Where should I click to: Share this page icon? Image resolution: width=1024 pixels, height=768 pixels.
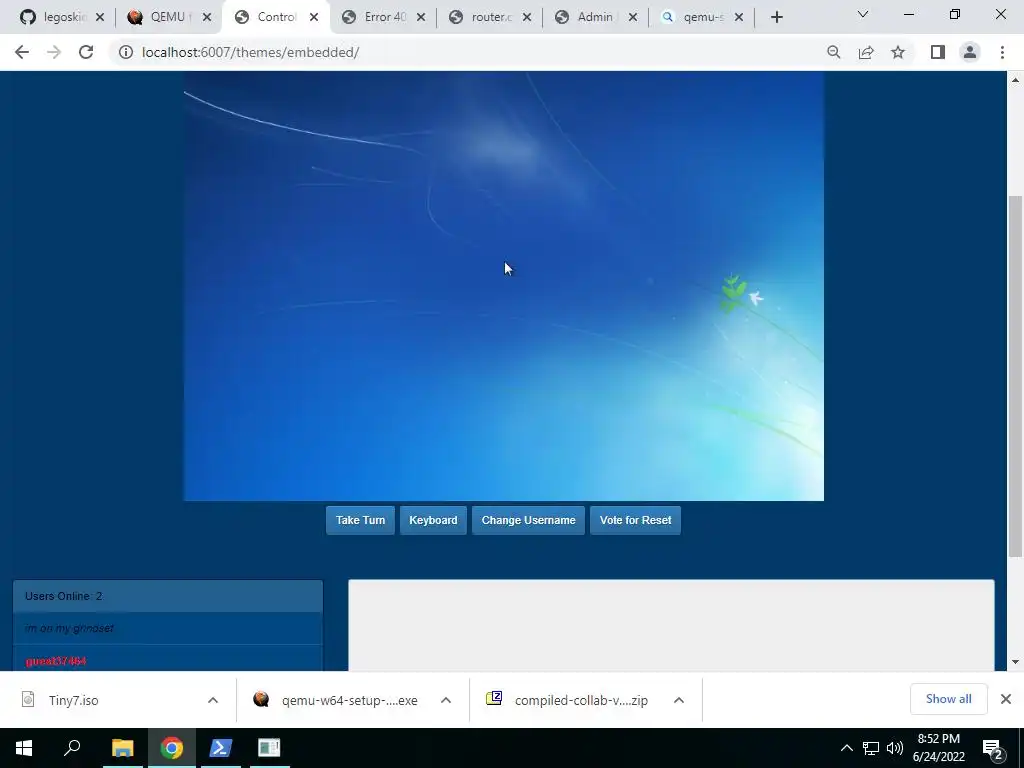click(x=866, y=52)
